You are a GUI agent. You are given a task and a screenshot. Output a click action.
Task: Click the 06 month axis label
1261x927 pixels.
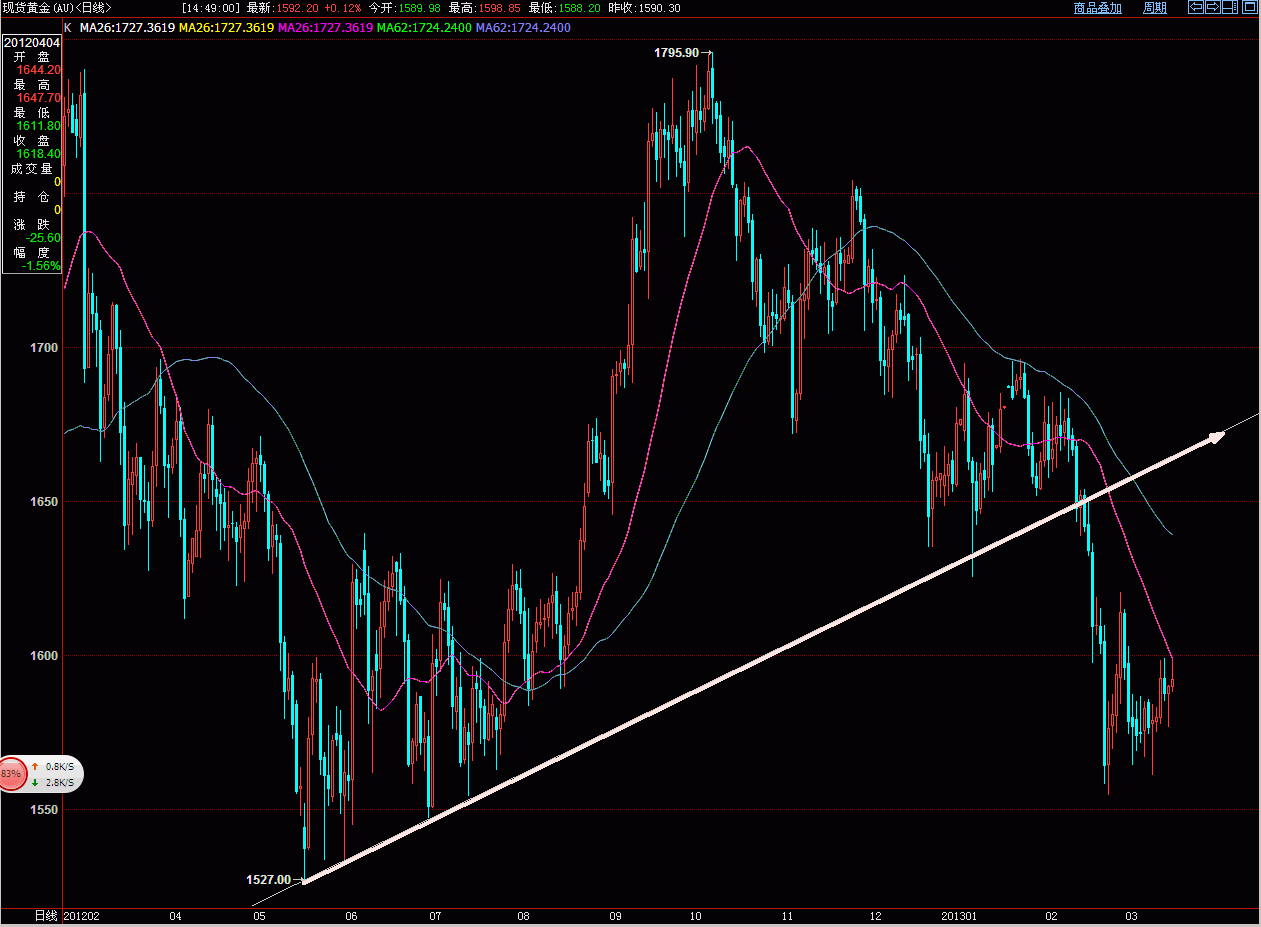pyautogui.click(x=350, y=916)
